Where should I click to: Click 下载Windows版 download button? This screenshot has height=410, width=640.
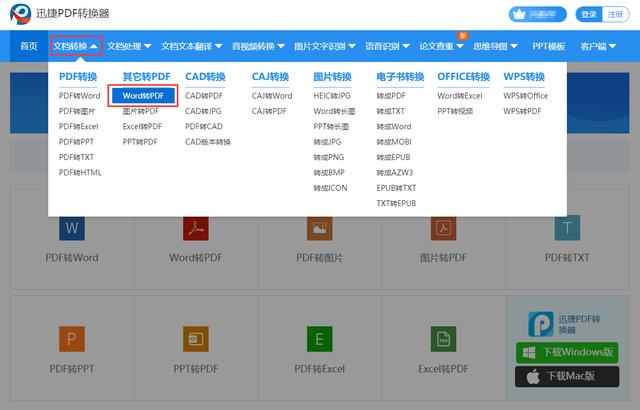coord(567,352)
